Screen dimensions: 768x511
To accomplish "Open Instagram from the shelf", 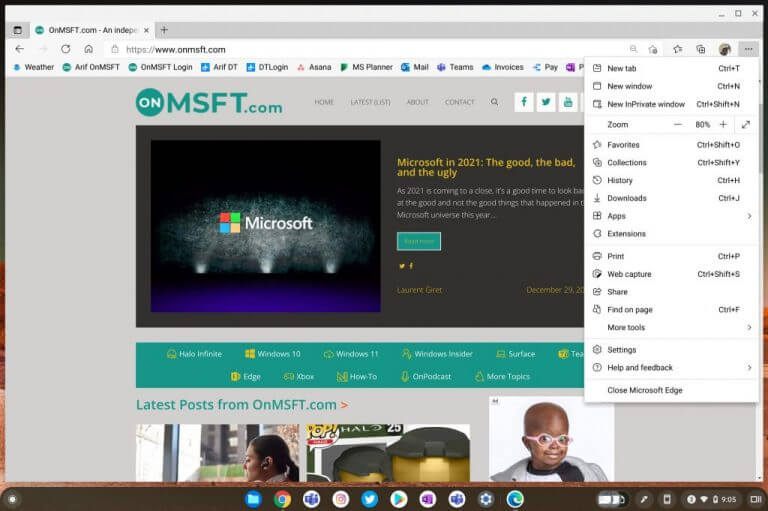I will tap(340, 499).
